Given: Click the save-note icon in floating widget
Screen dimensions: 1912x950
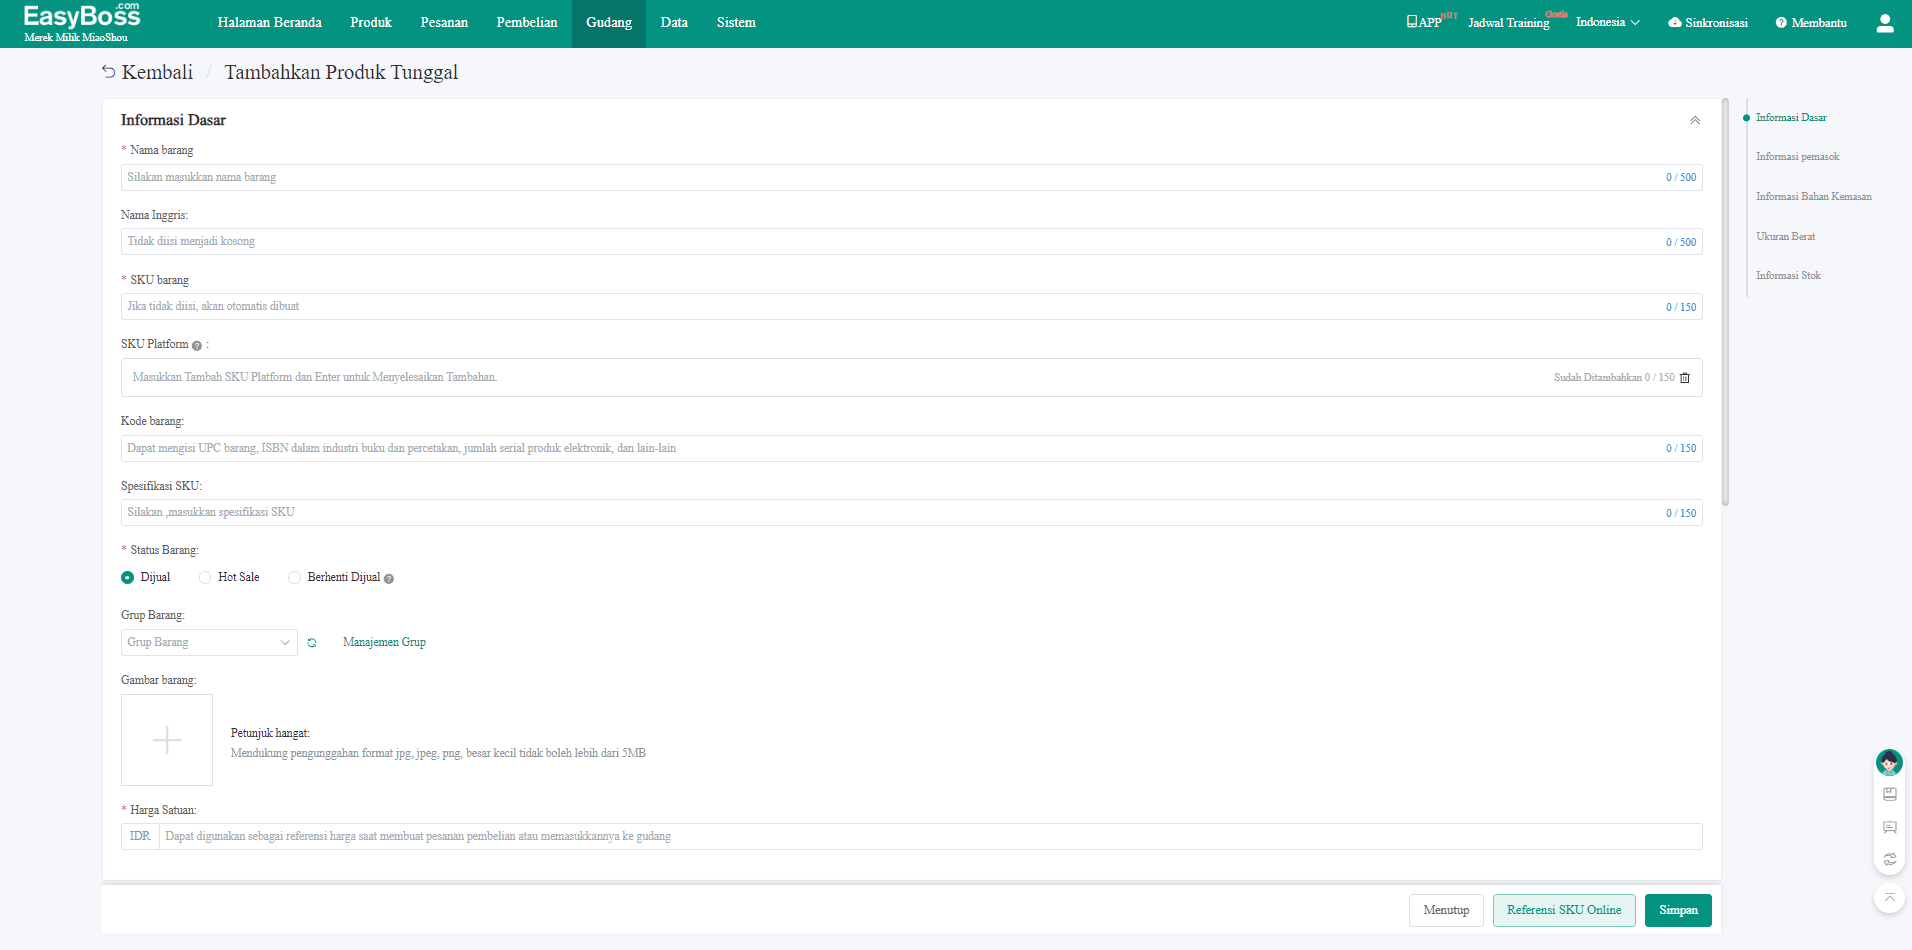Looking at the screenshot, I should [x=1890, y=794].
